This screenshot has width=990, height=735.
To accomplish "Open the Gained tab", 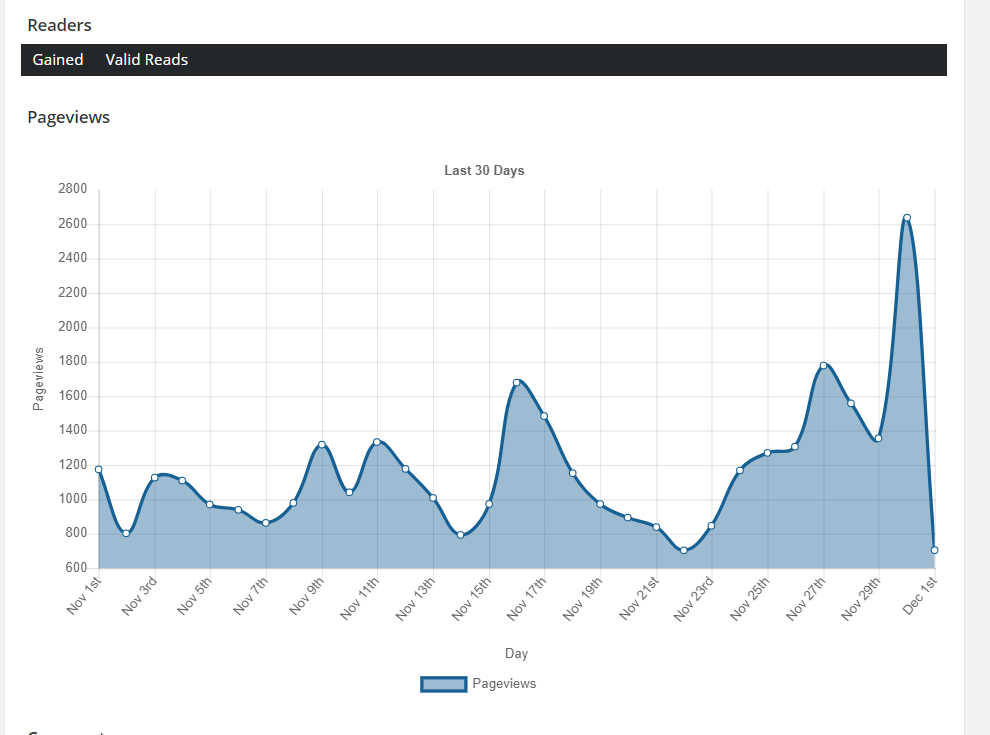I will point(58,60).
